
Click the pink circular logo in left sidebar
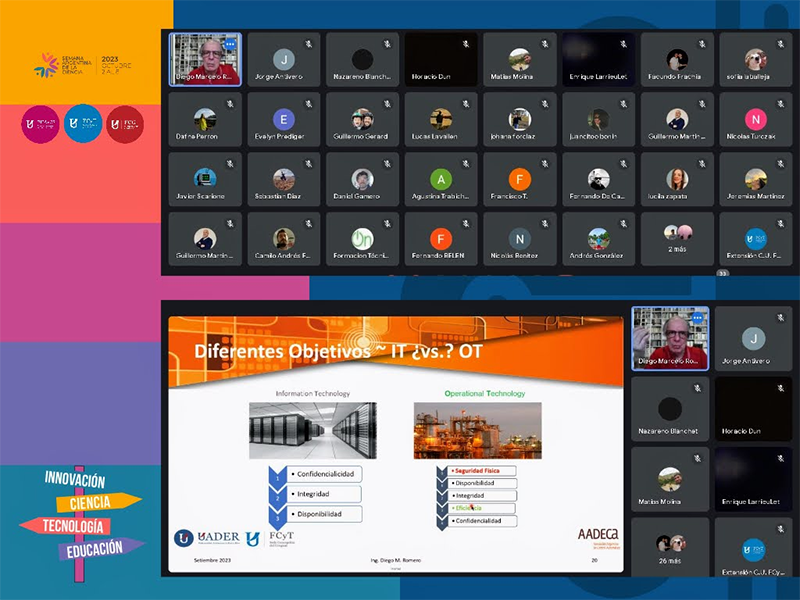pos(39,124)
